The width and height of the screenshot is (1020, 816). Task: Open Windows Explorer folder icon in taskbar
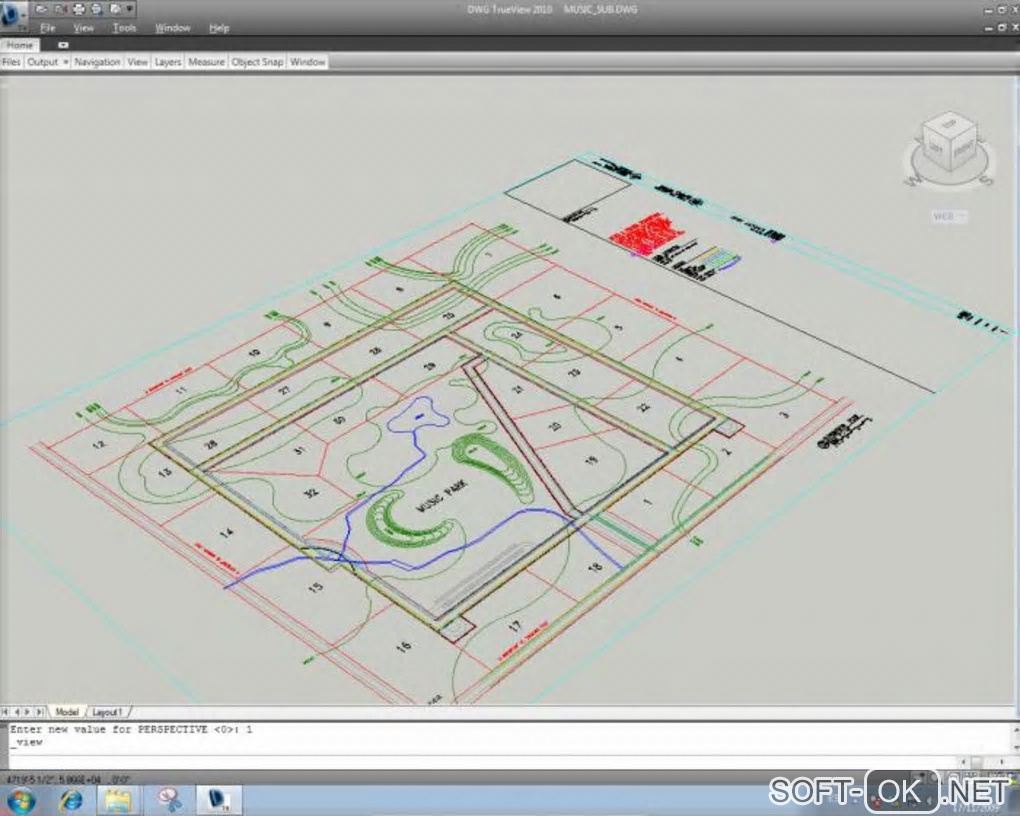[118, 799]
